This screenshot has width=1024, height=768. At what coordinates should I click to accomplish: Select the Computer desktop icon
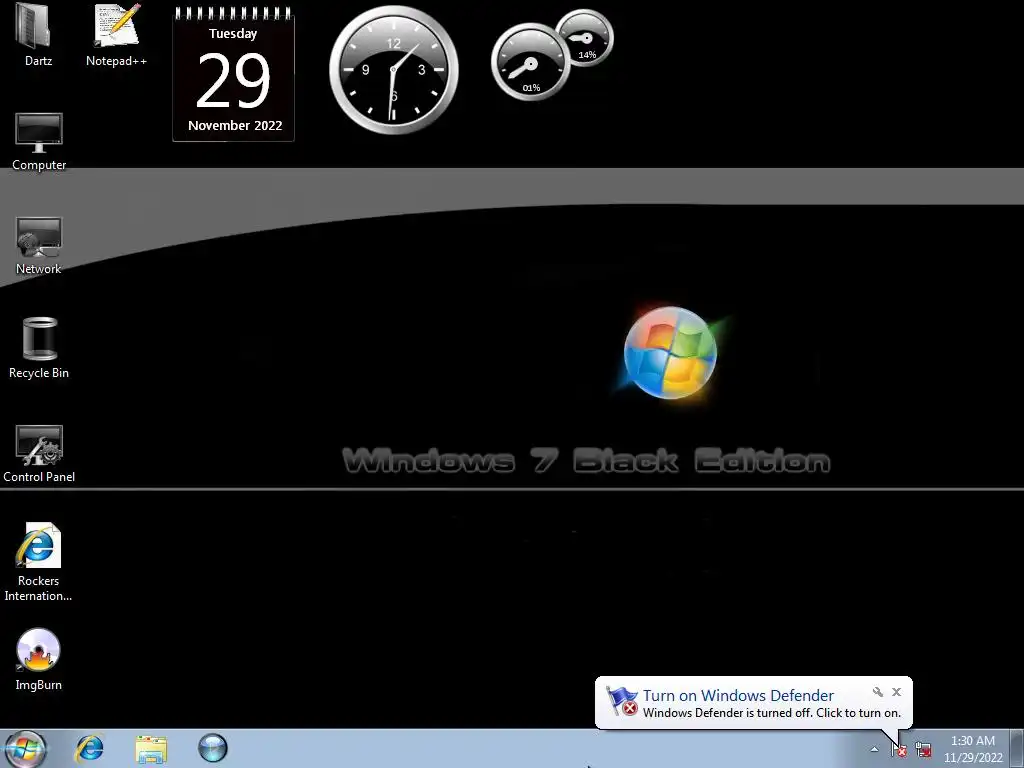pyautogui.click(x=39, y=142)
